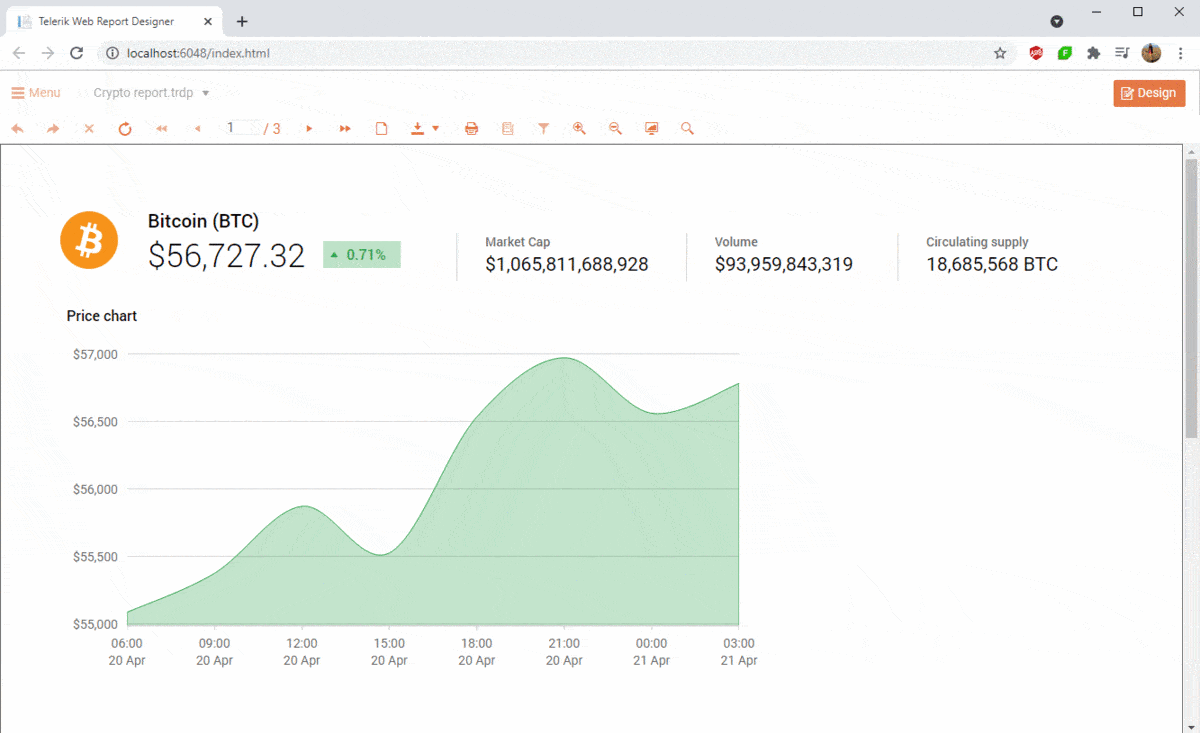Screen dimensions: 1200x733
Task: Expand the Crypto report.trdp file dropdown
Action: [x=205, y=93]
